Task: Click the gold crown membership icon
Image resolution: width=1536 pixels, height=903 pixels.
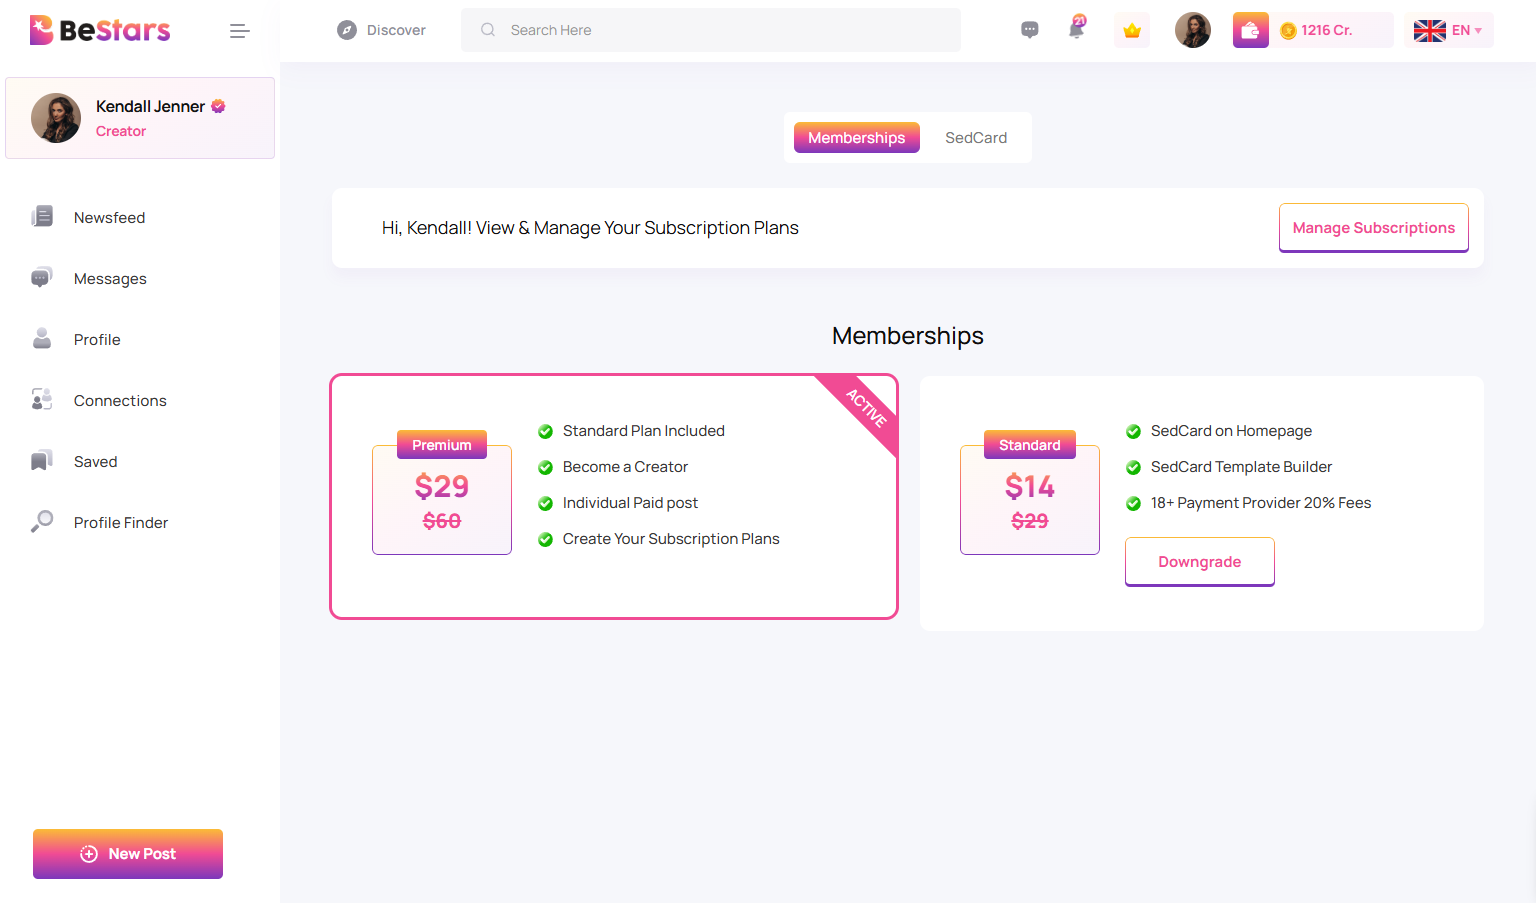Action: [1132, 30]
